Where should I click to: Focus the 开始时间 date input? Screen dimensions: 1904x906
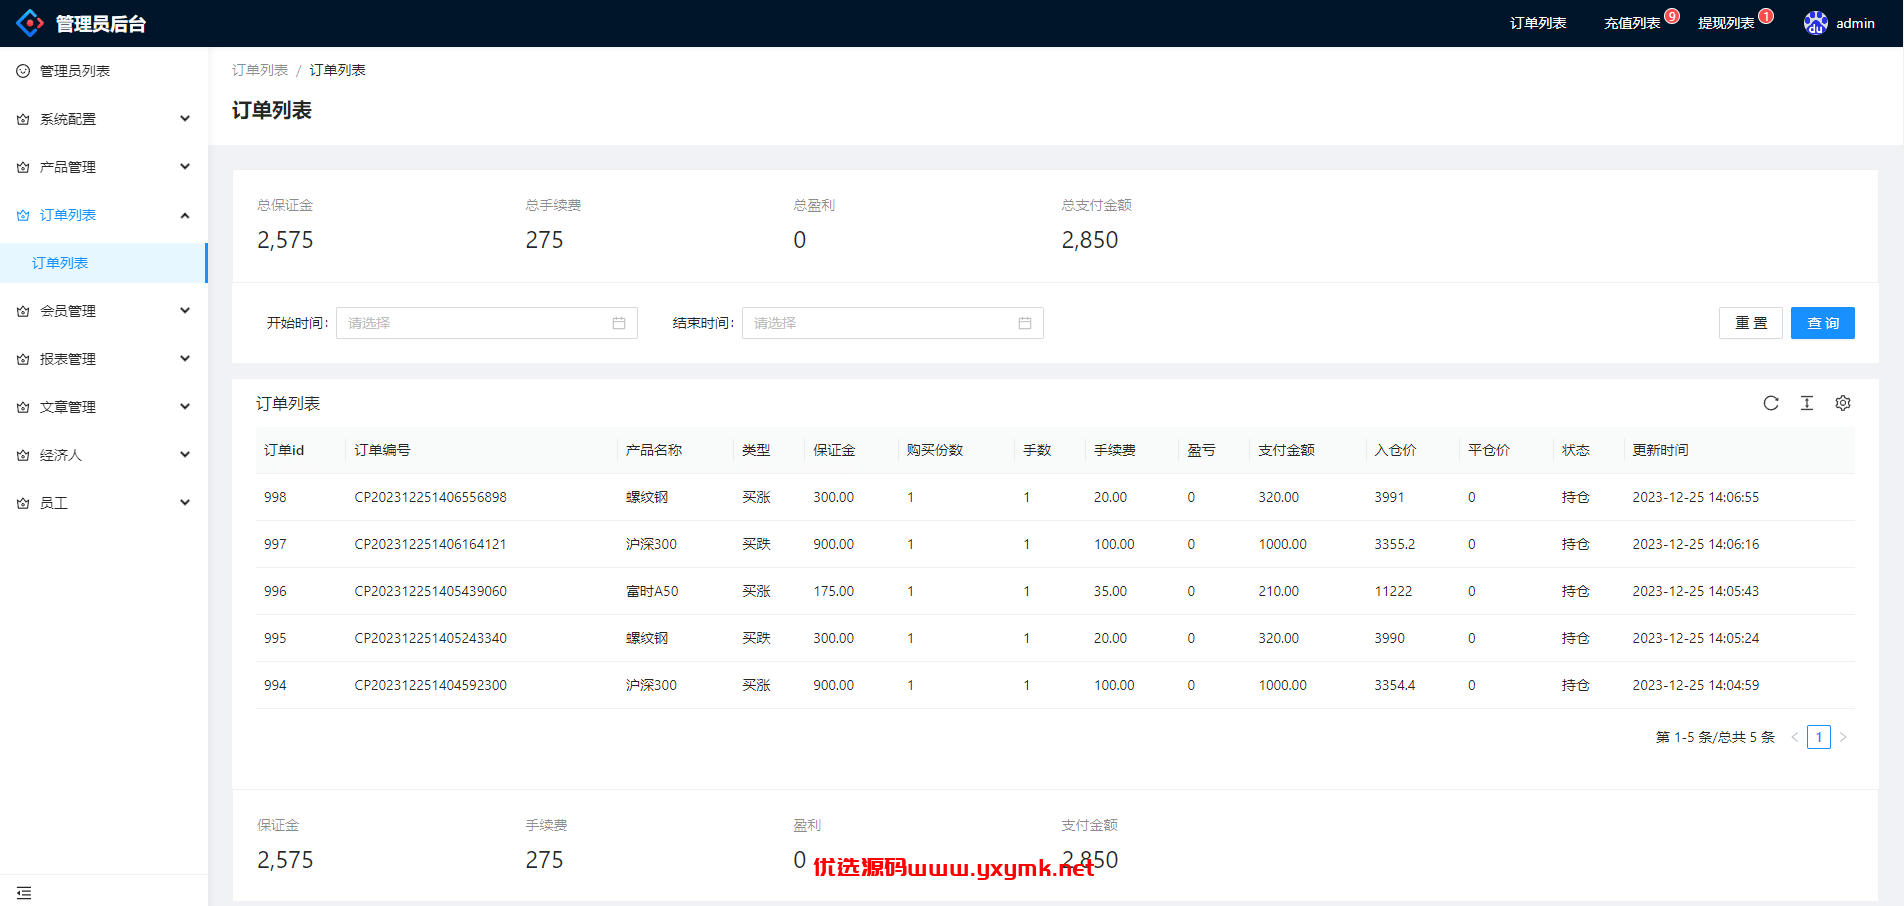tap(487, 323)
